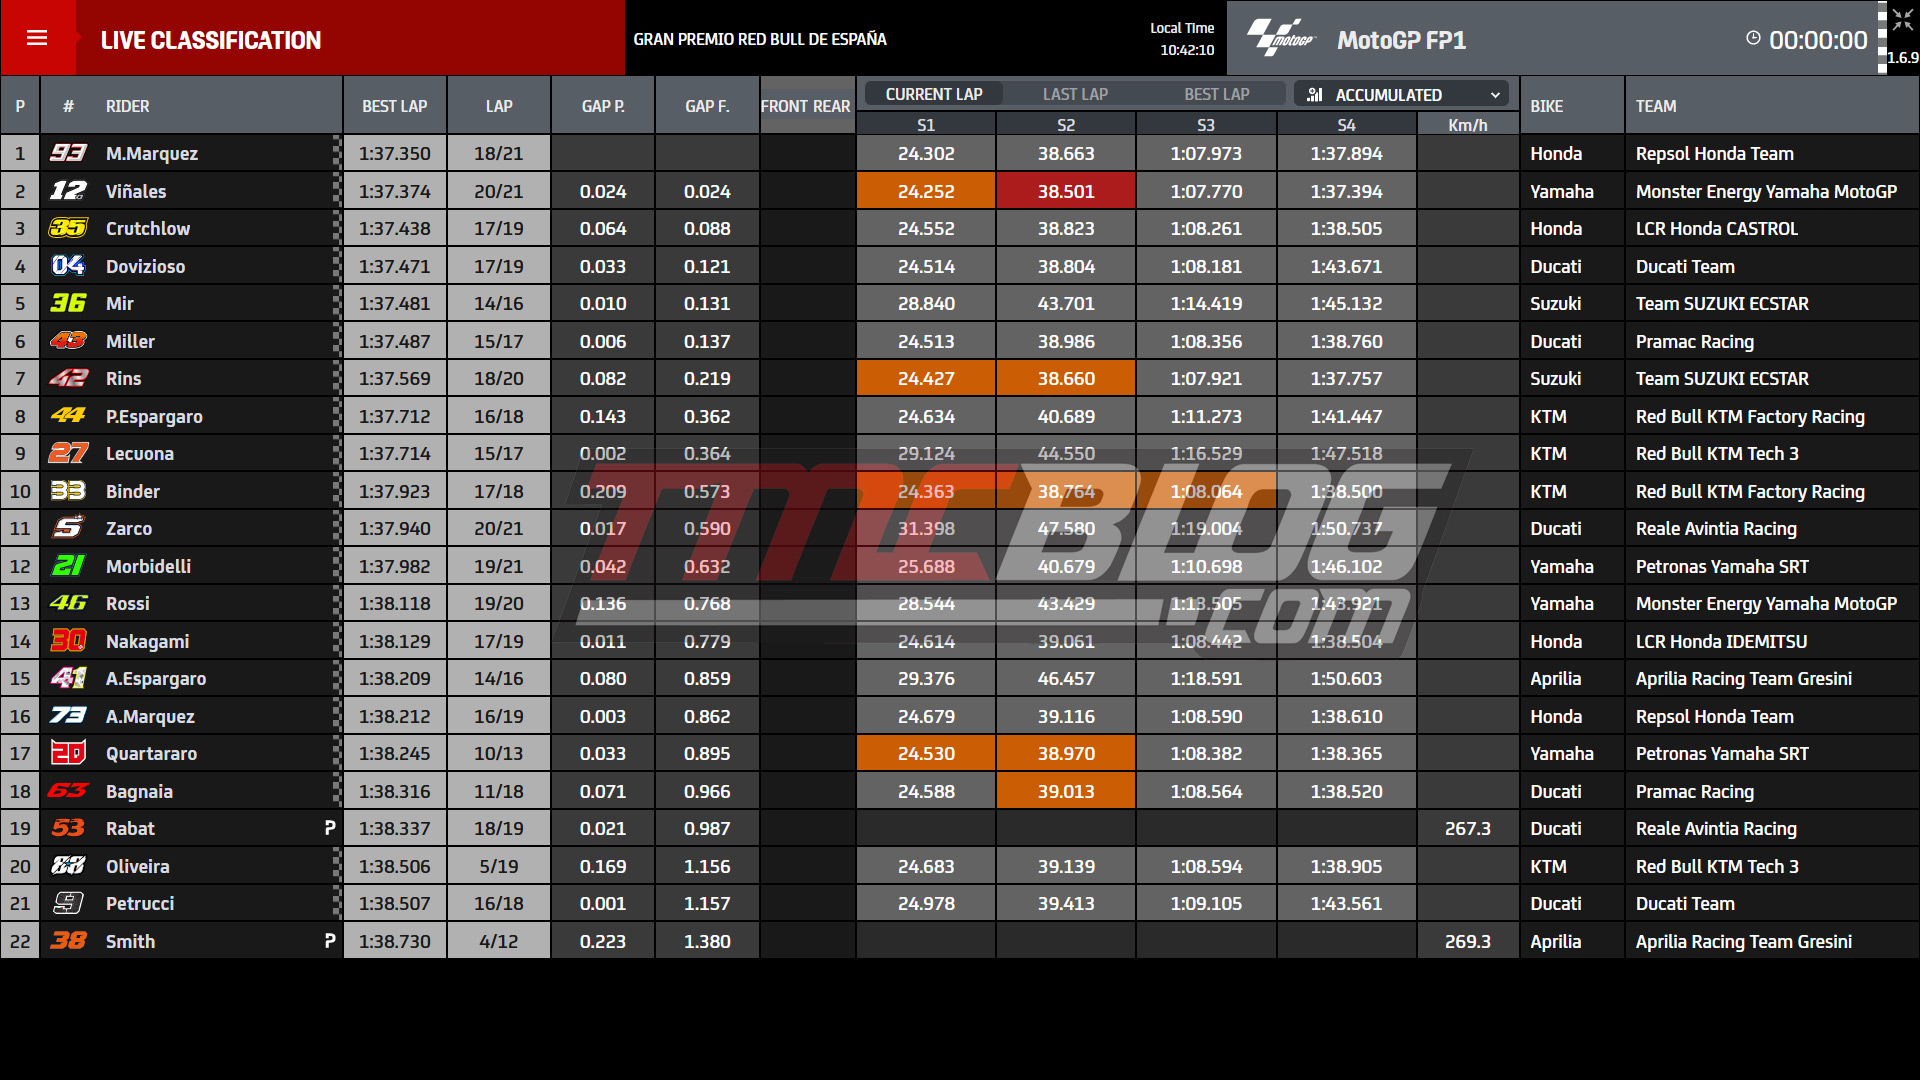This screenshot has width=1920, height=1080.
Task: Click Oliveira's lap count 5/19
Action: pos(498,867)
